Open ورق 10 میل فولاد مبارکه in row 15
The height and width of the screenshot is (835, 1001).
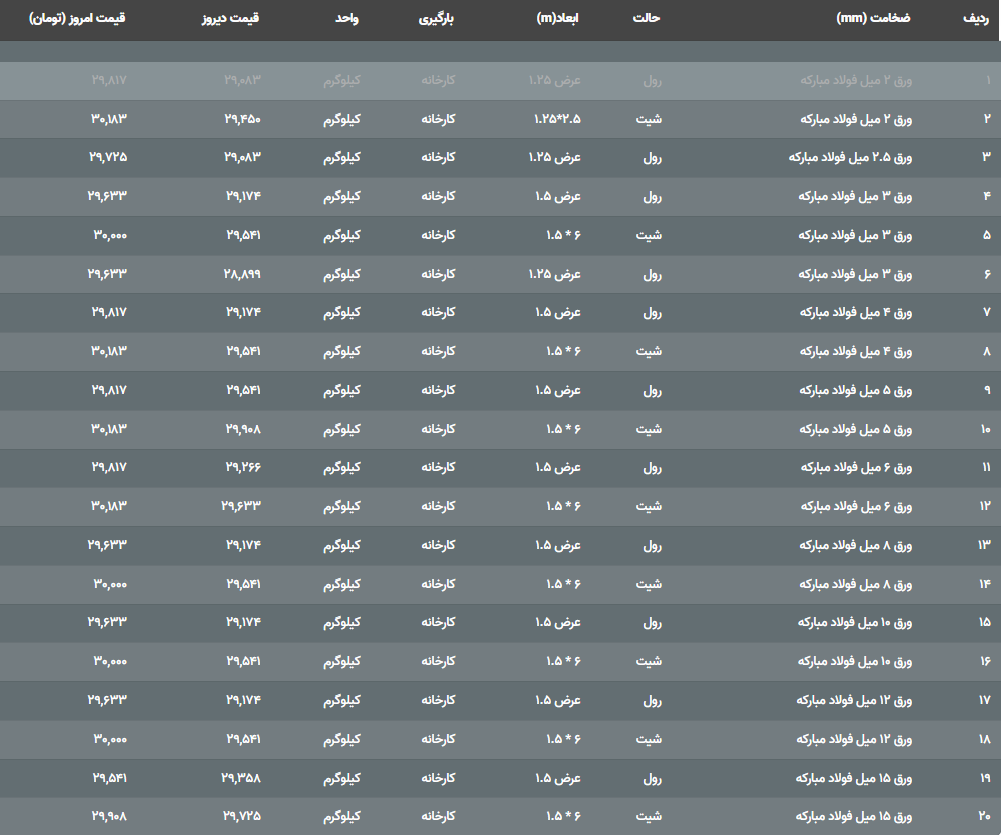(x=854, y=622)
